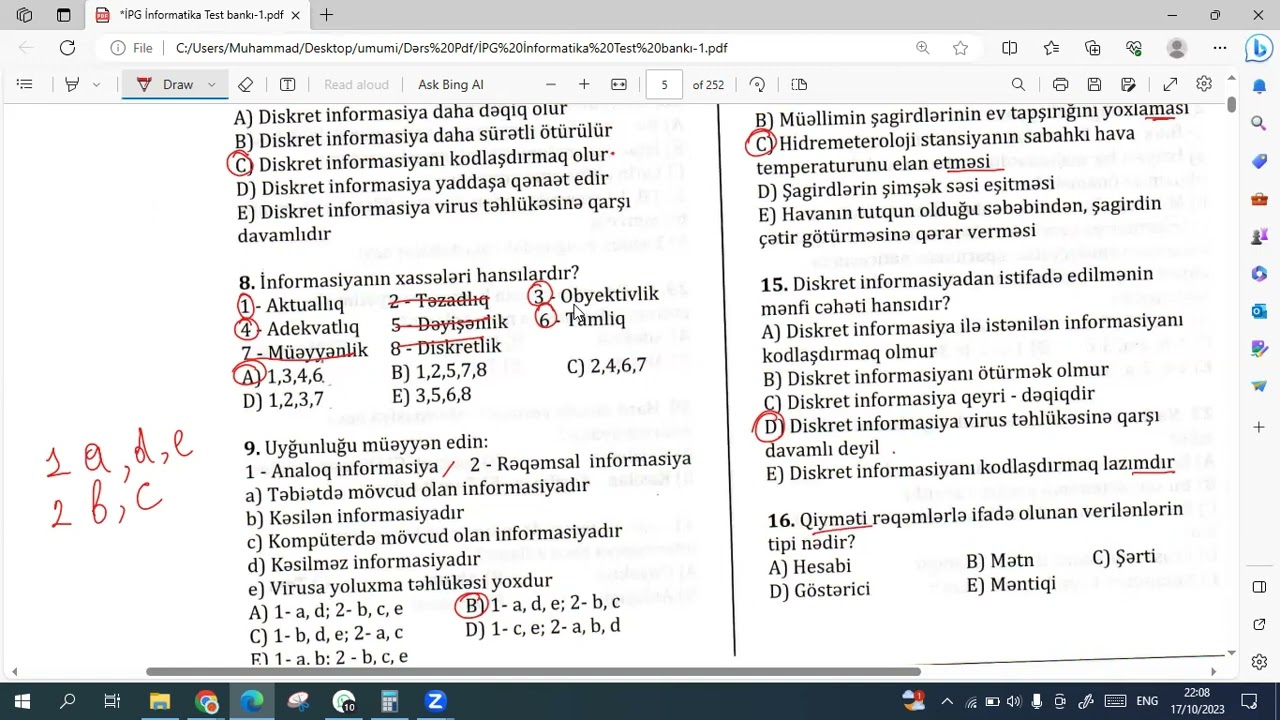Select the Add text tool
Viewport: 1280px width, 720px height.
coord(288,85)
